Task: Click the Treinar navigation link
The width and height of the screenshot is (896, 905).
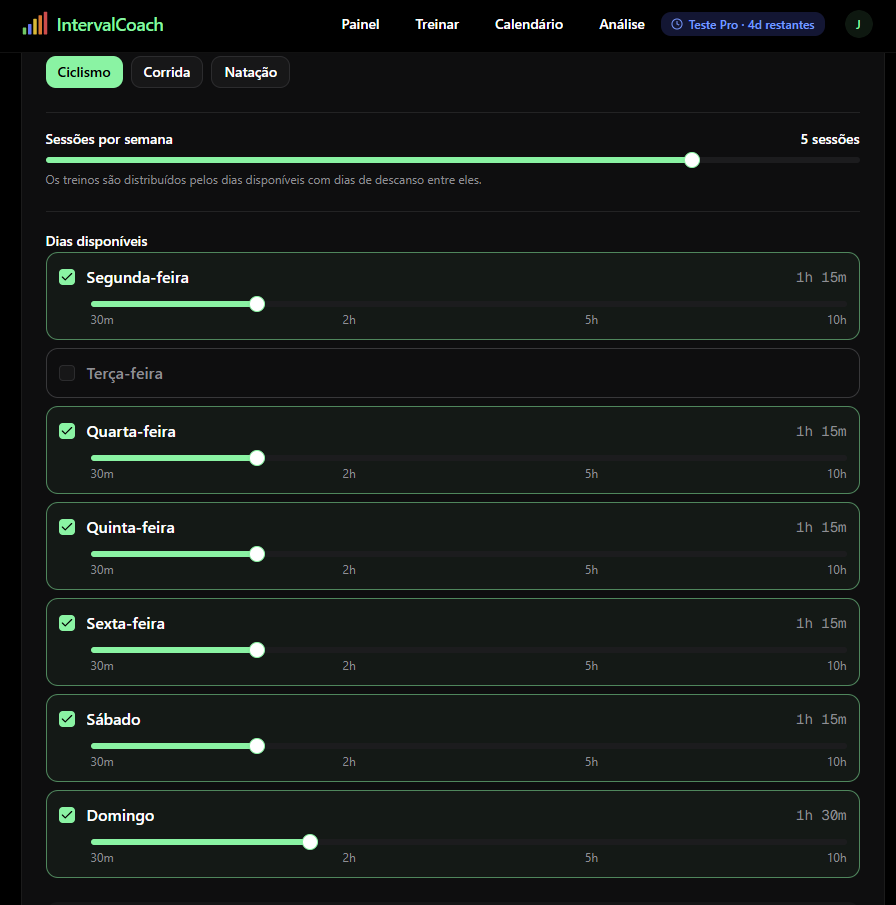Action: click(x=437, y=24)
